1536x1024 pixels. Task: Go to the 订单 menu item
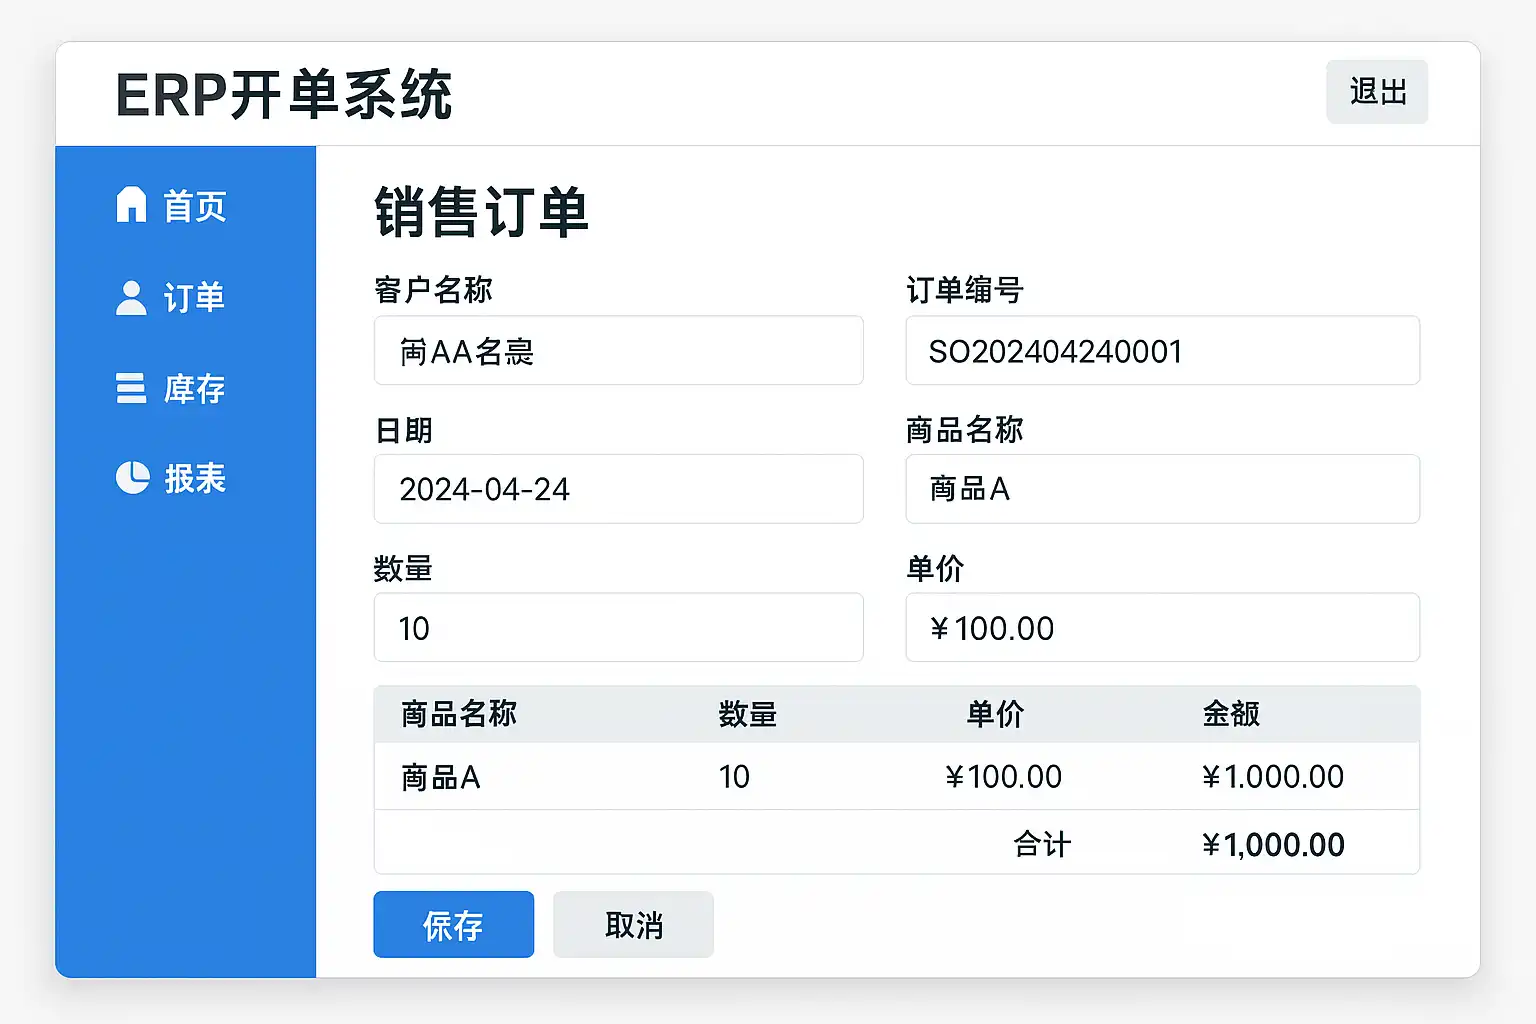click(x=194, y=298)
